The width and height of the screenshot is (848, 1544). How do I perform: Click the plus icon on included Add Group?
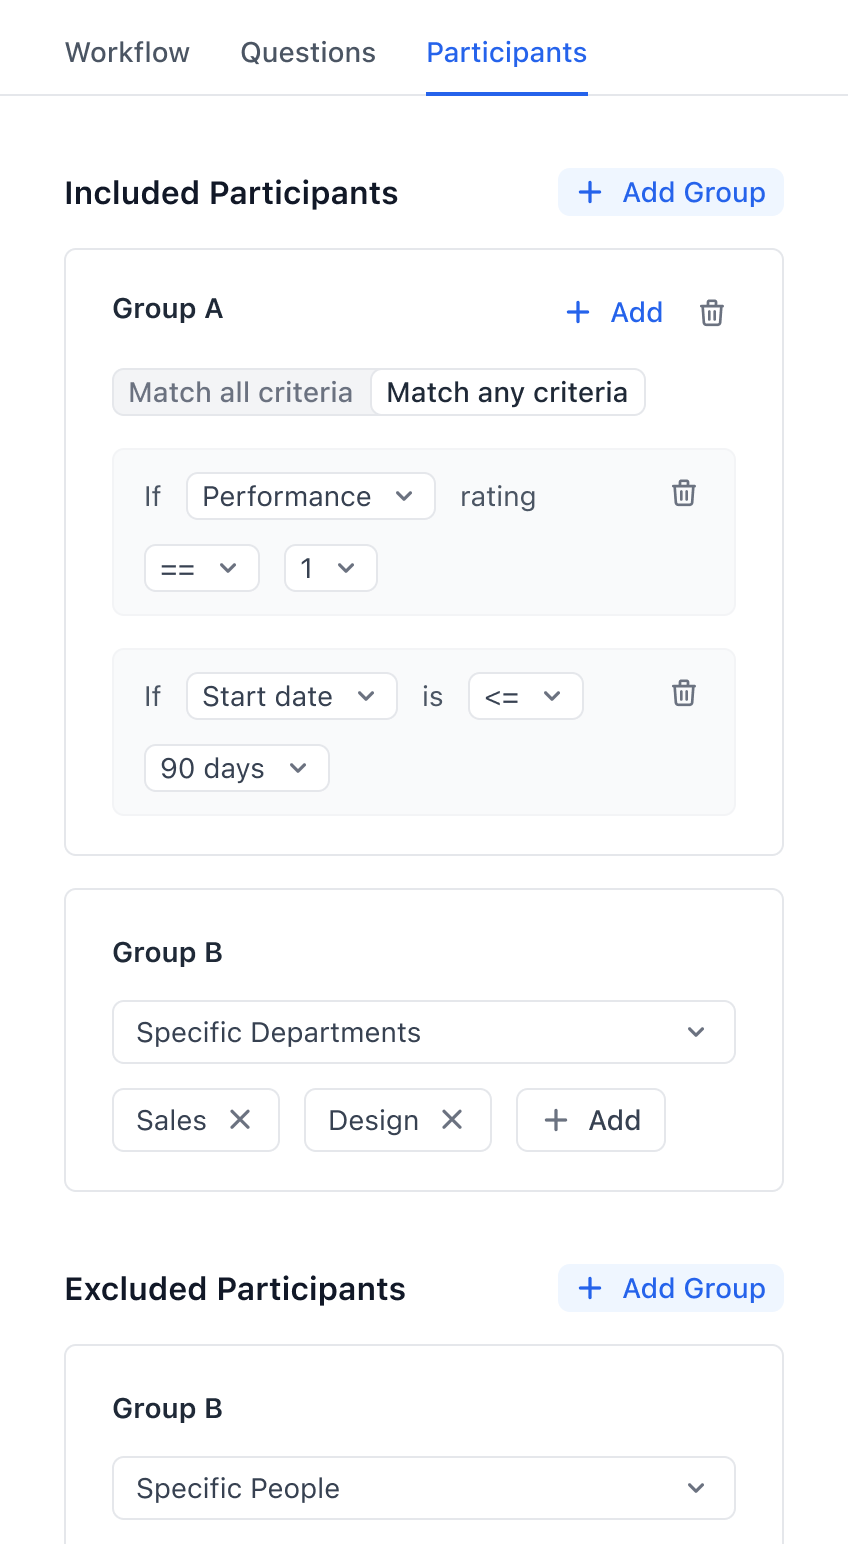[590, 192]
